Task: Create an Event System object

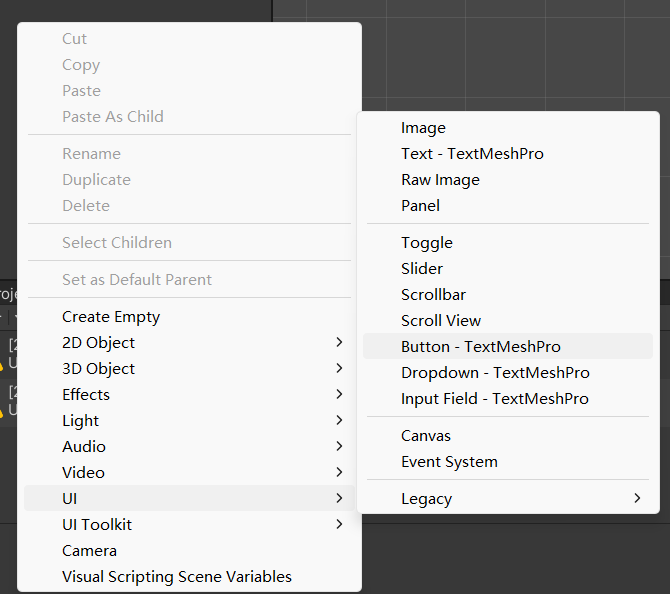Action: pos(449,462)
